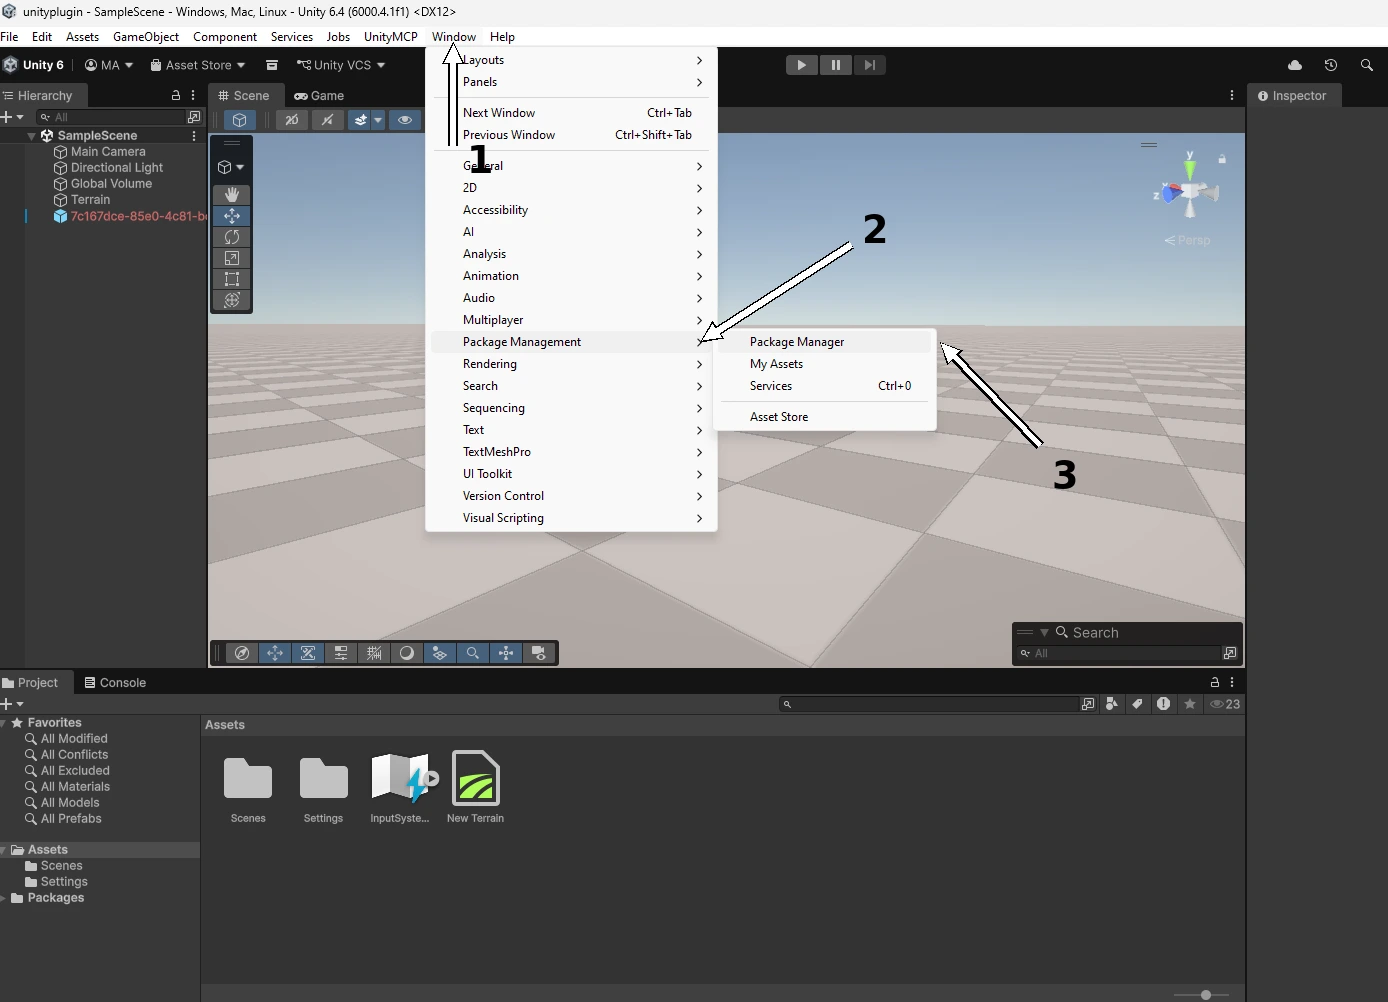Collapse the Favorites tree in Project

(4, 723)
